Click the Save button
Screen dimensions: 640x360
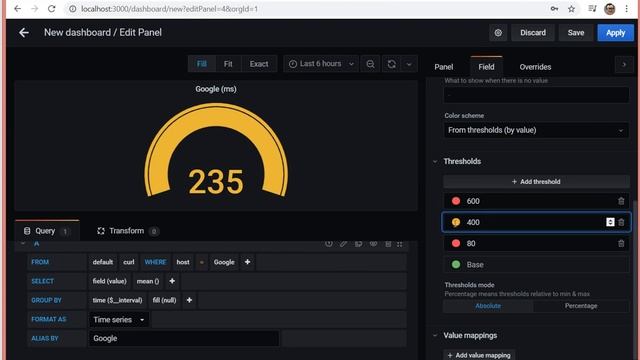click(x=576, y=33)
